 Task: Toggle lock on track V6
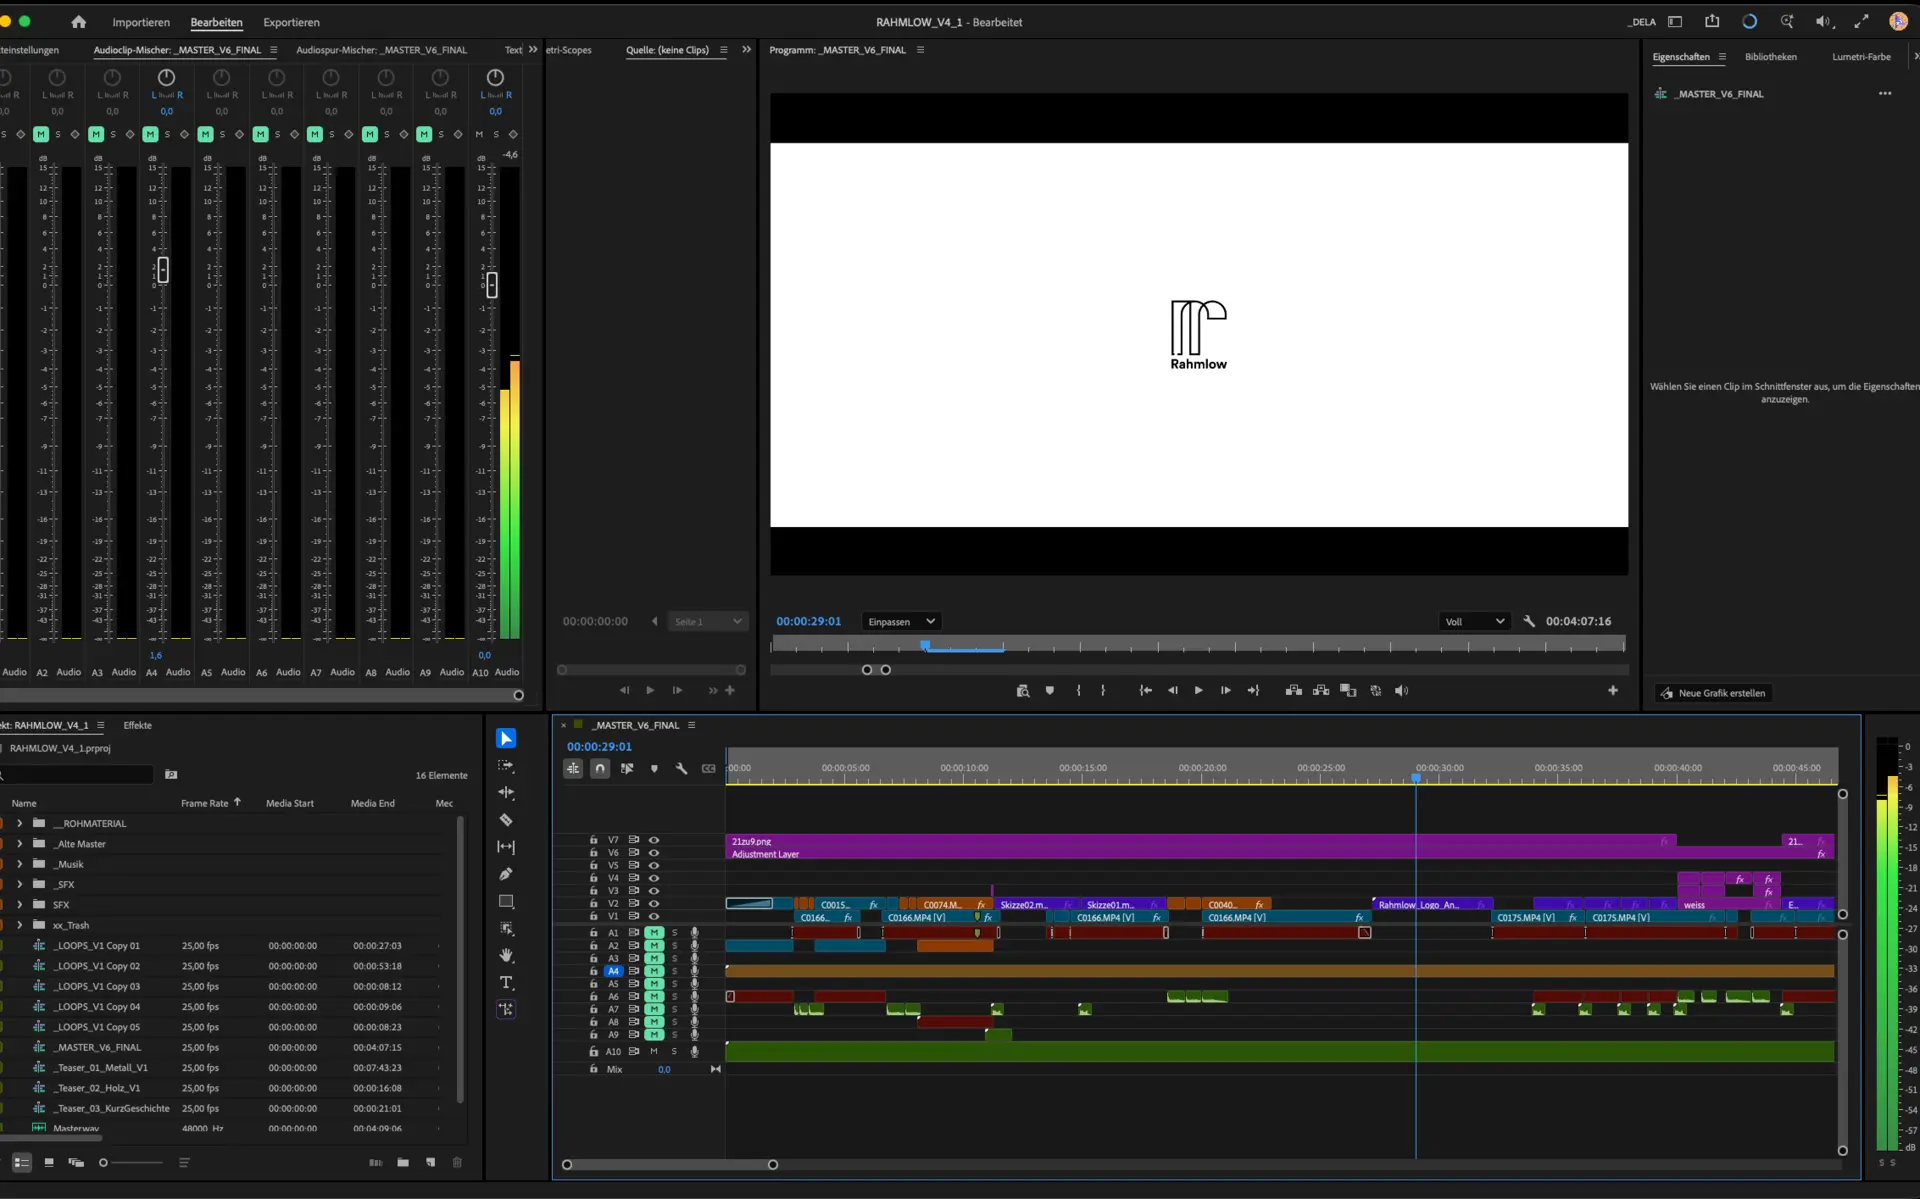pyautogui.click(x=593, y=853)
